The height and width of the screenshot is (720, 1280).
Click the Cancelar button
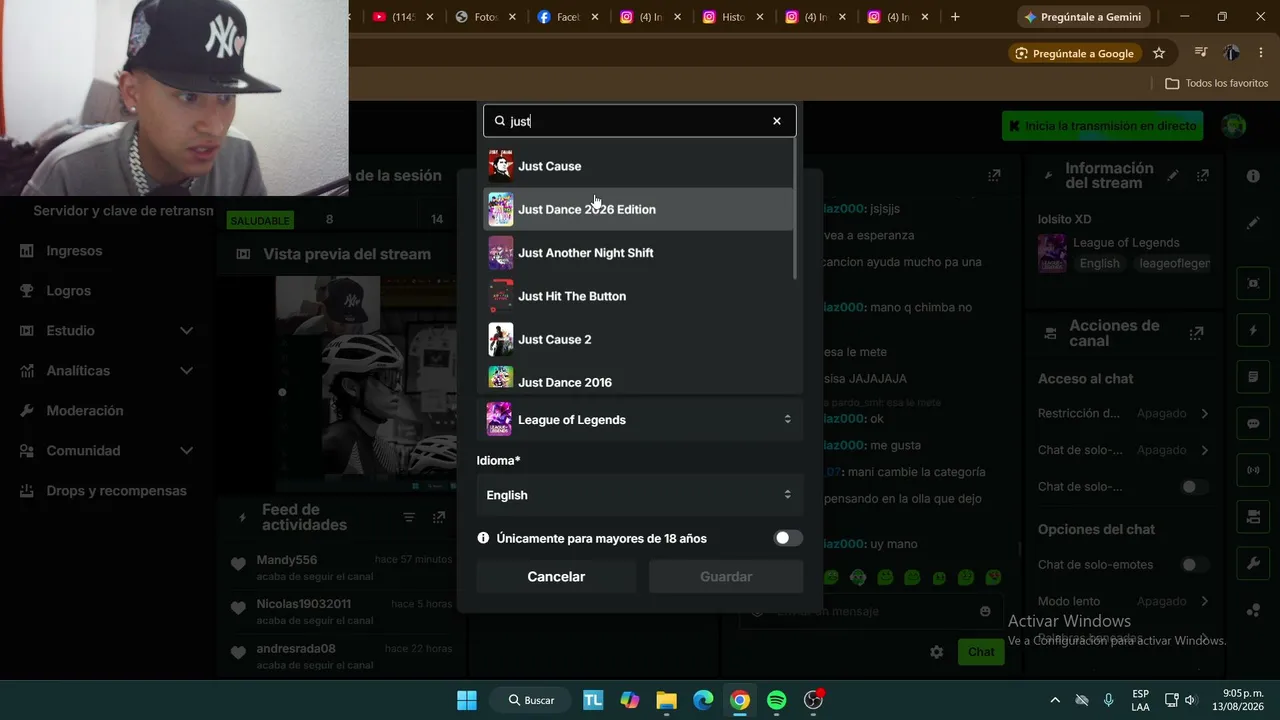click(556, 577)
